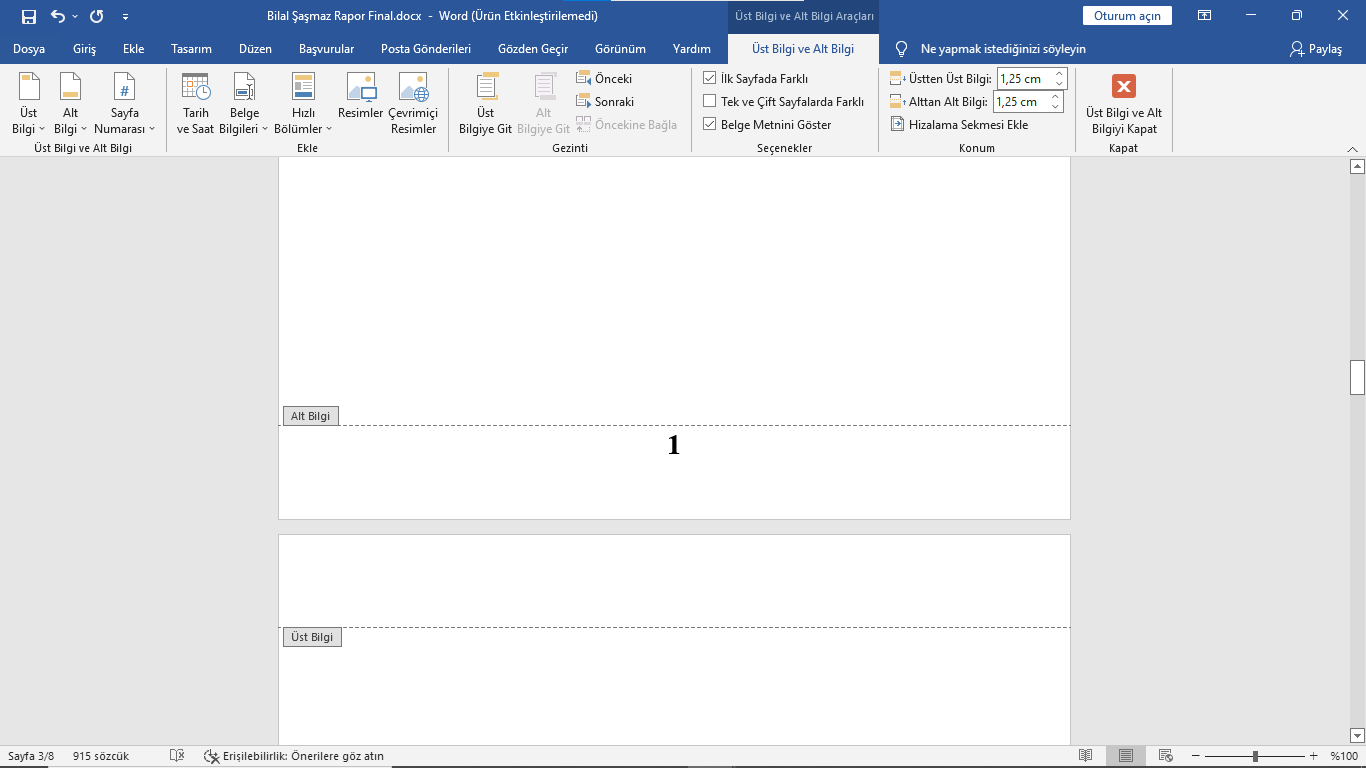Click the %100 zoom level

point(1342,756)
